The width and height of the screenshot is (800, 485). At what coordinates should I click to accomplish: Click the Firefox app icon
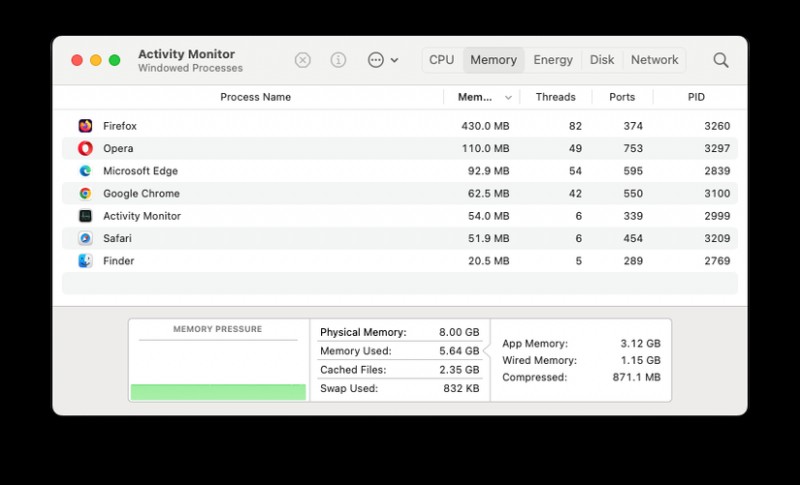85,126
